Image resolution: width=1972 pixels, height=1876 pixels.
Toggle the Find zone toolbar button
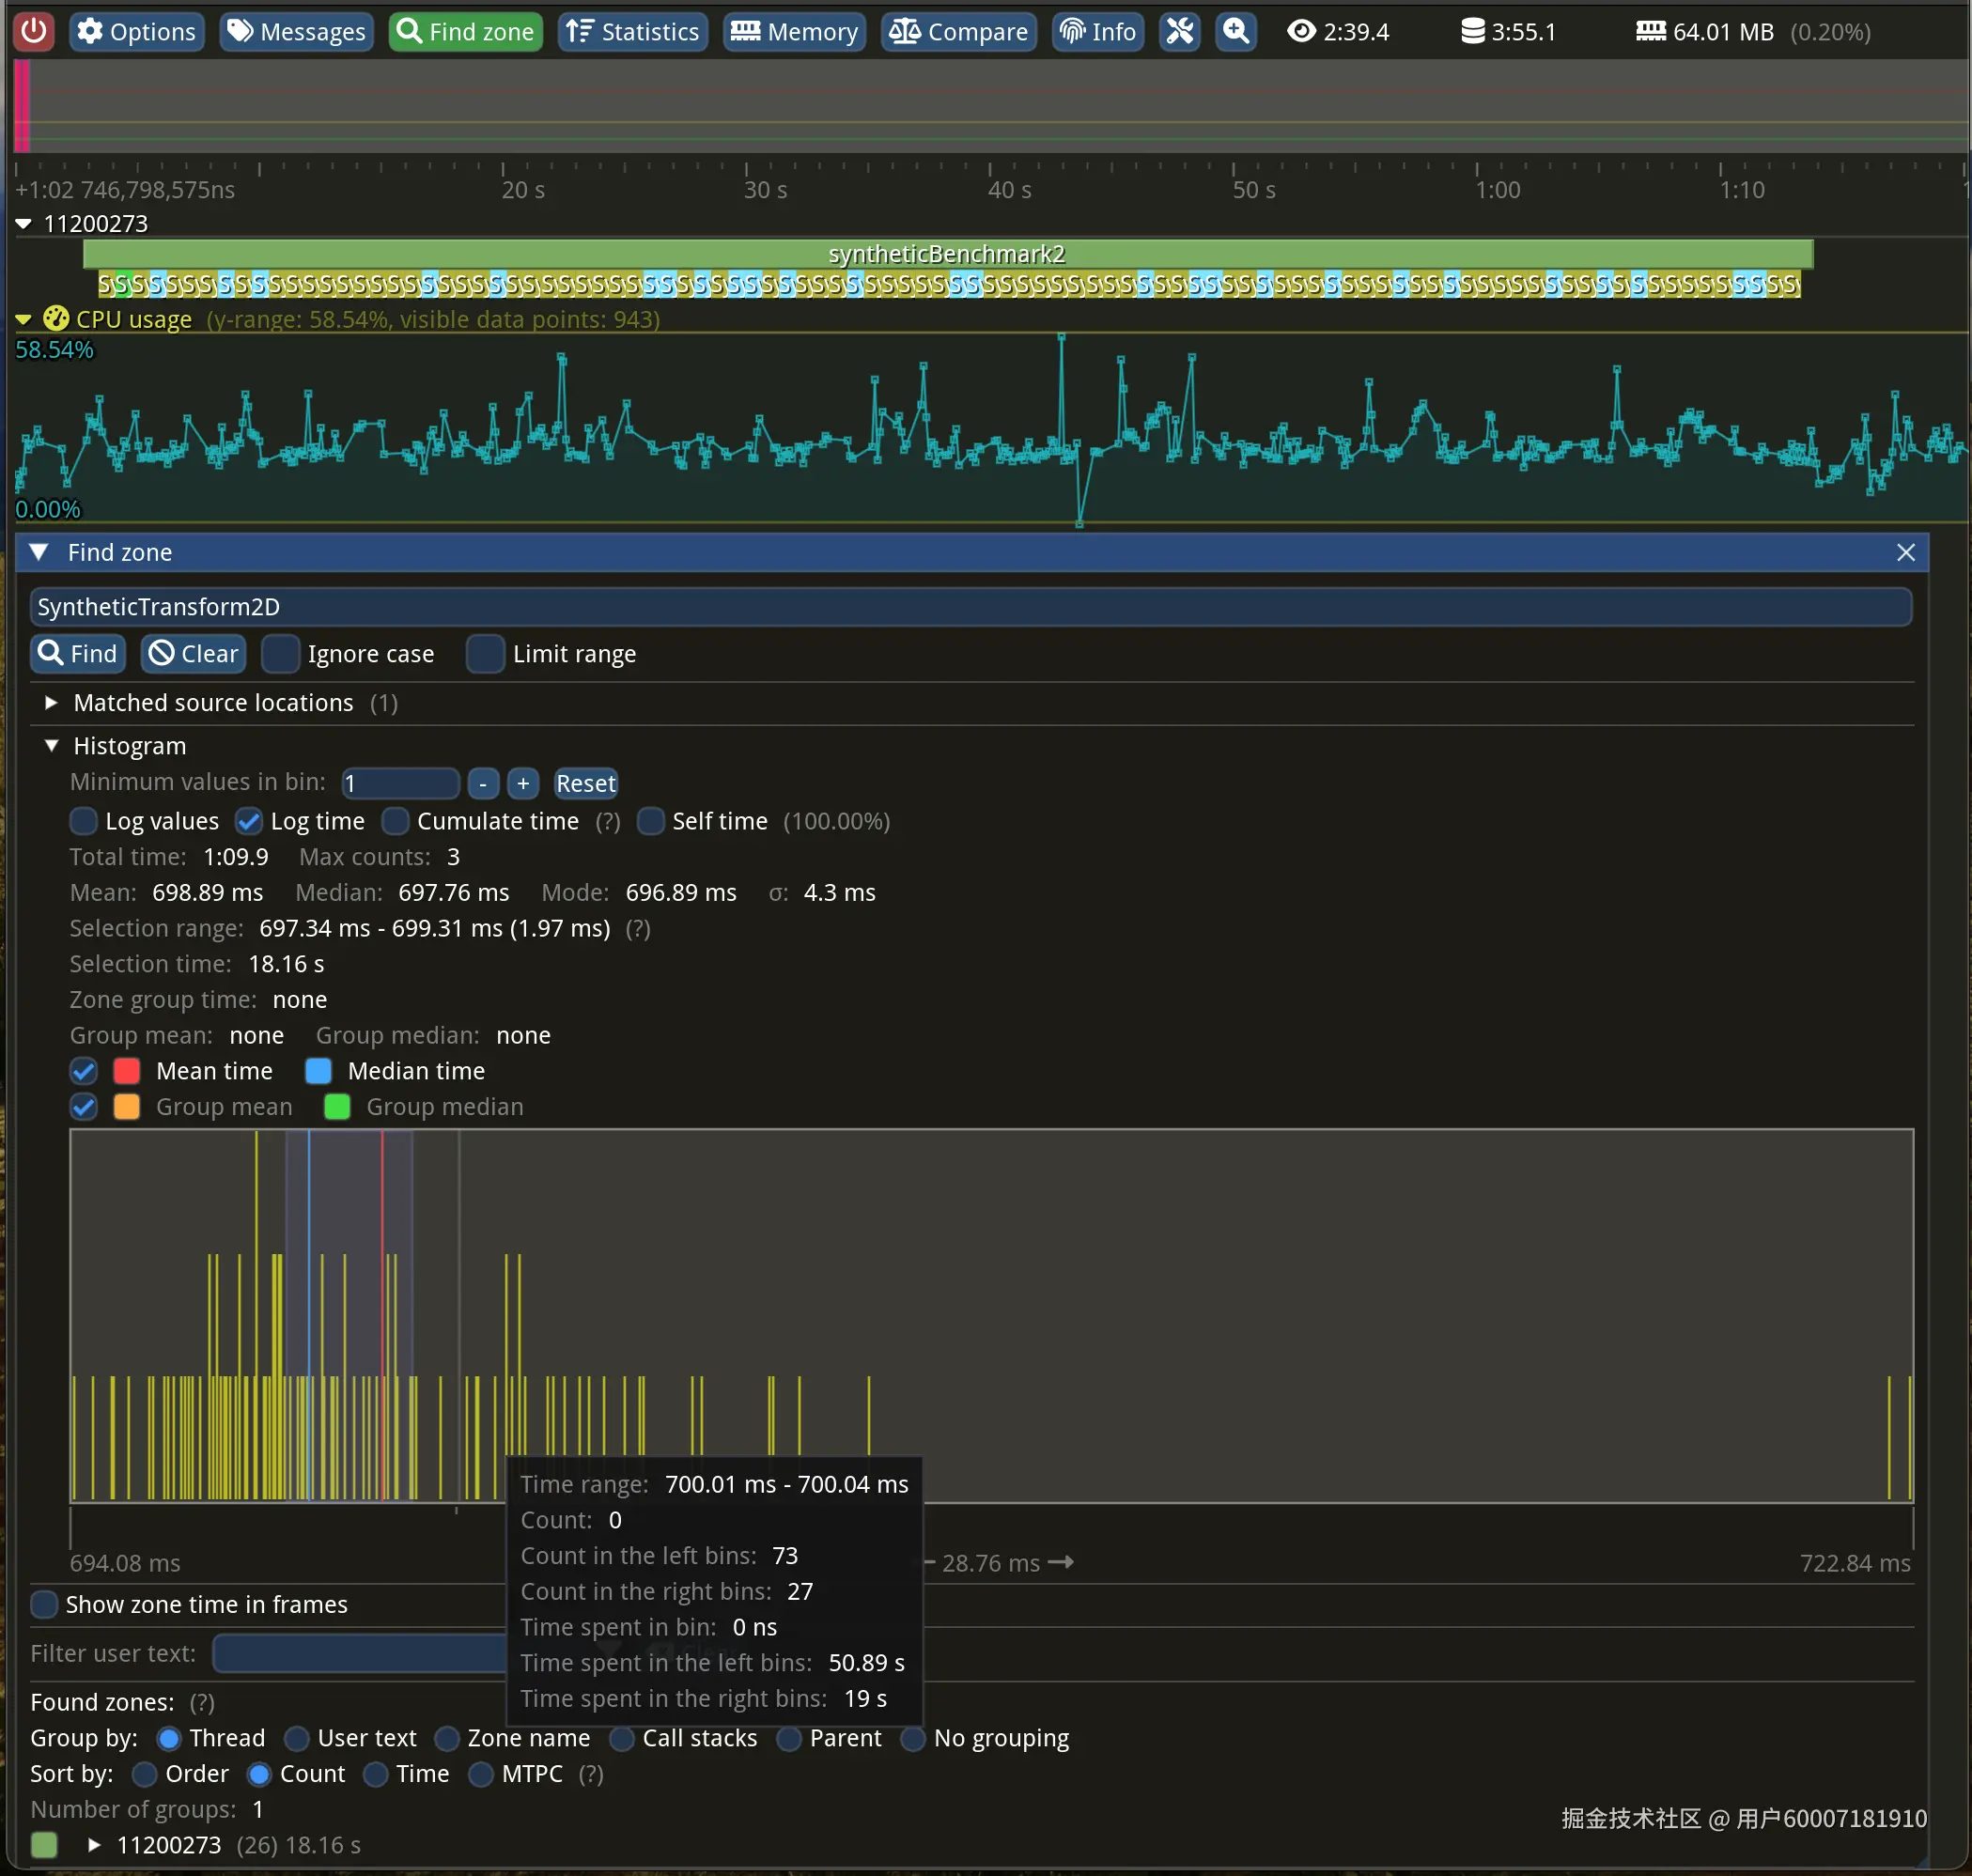tap(465, 31)
